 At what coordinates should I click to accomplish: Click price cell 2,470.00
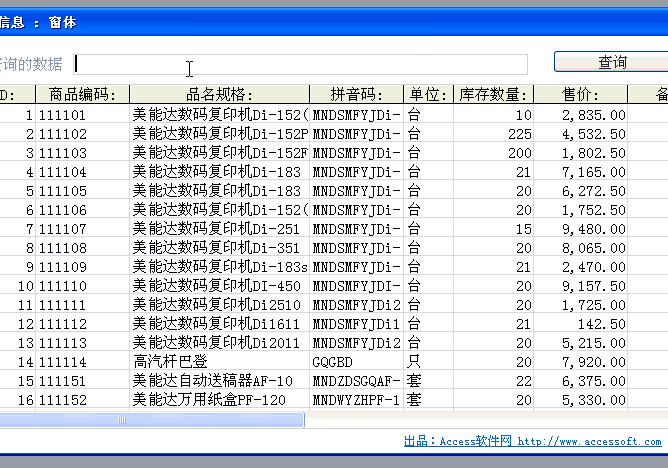[x=581, y=267]
